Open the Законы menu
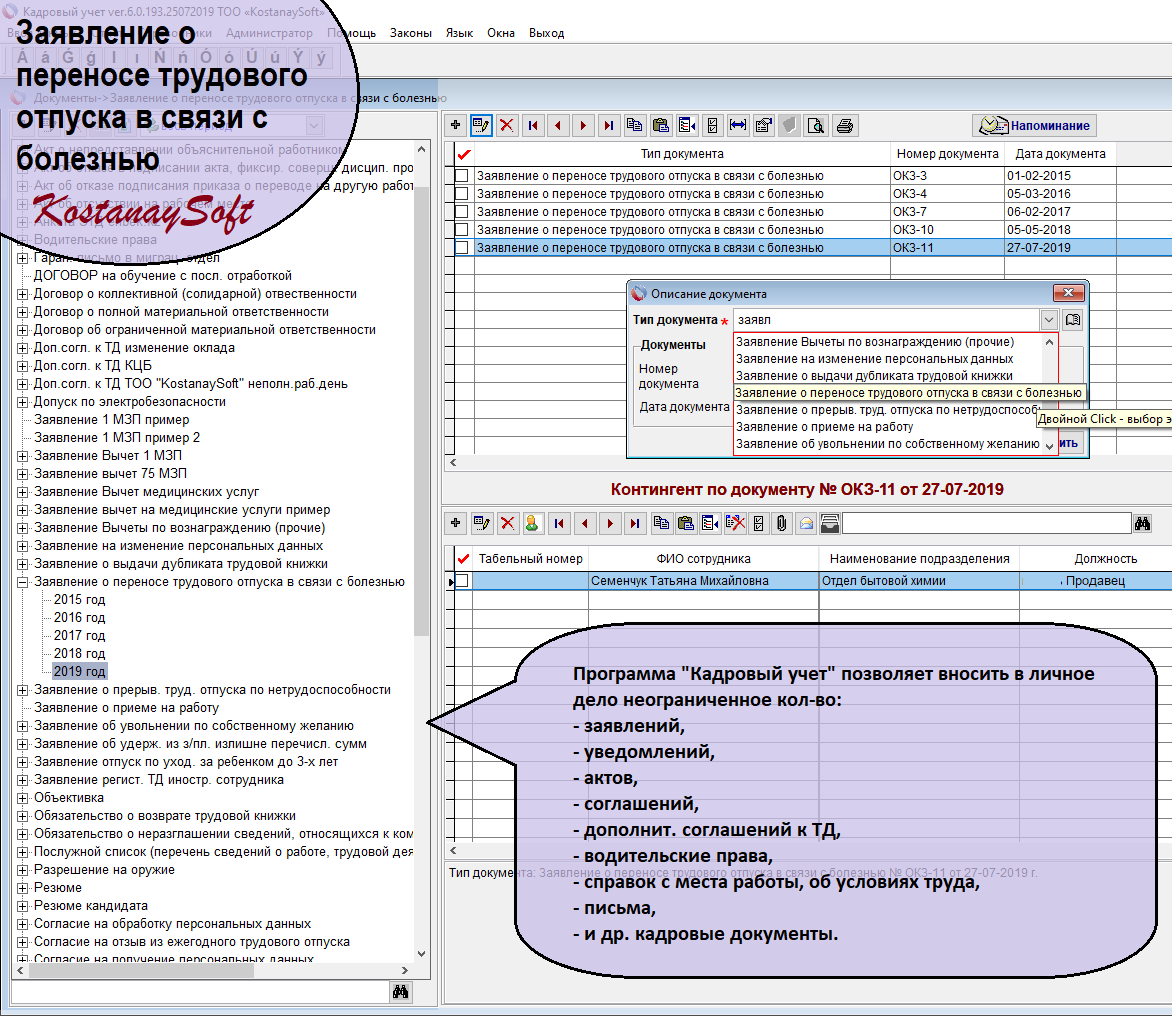 (411, 33)
